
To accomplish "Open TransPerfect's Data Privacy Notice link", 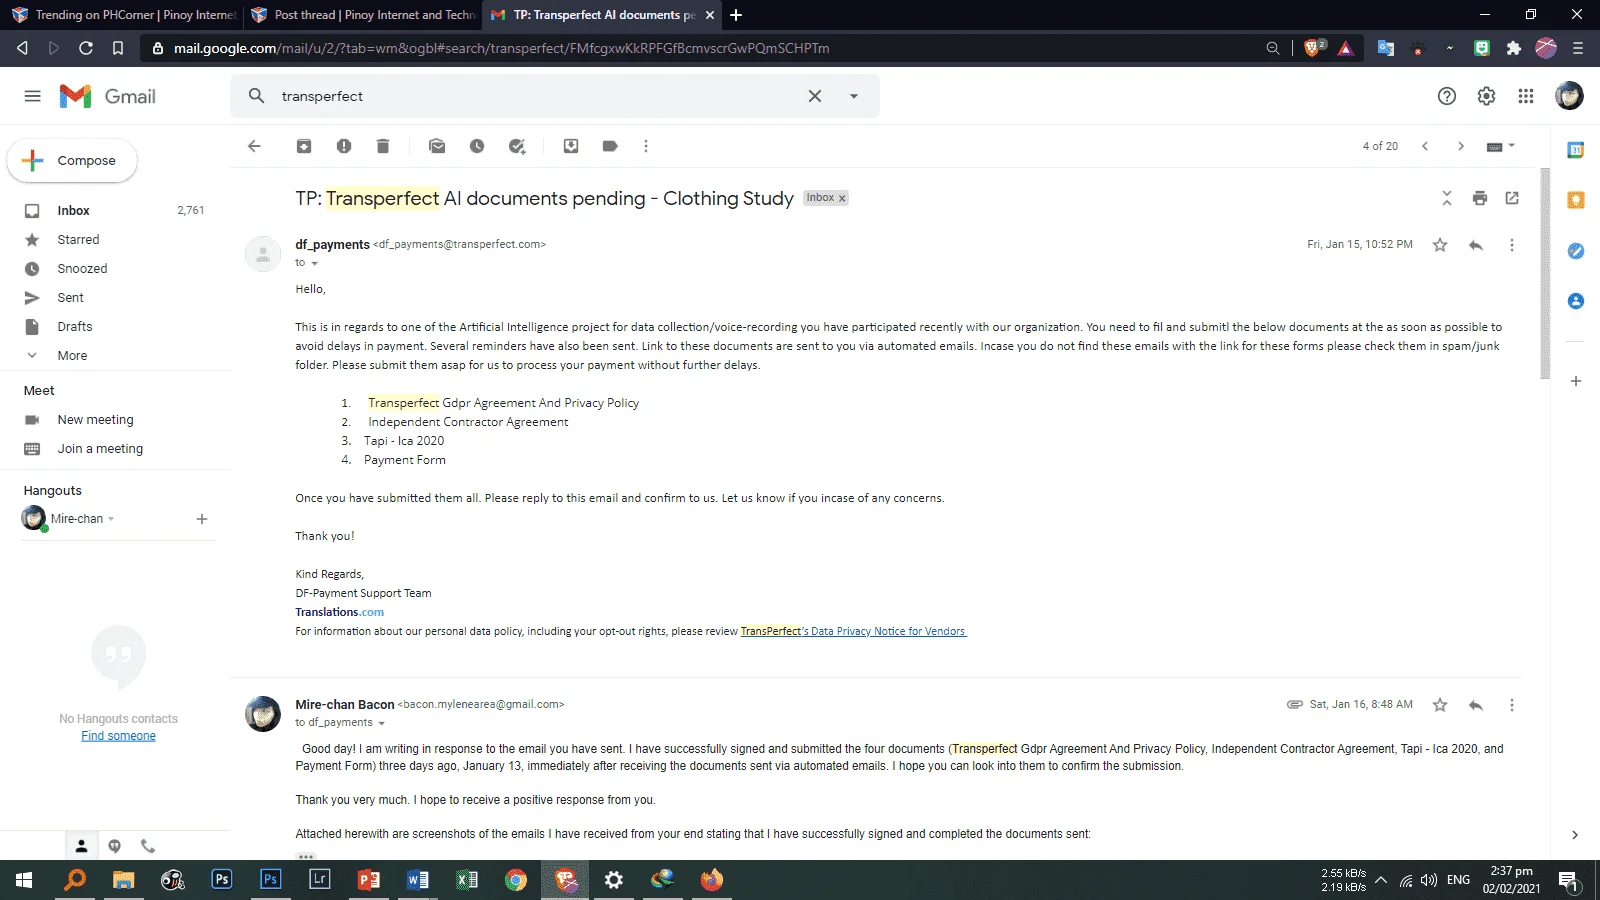I will 853,631.
